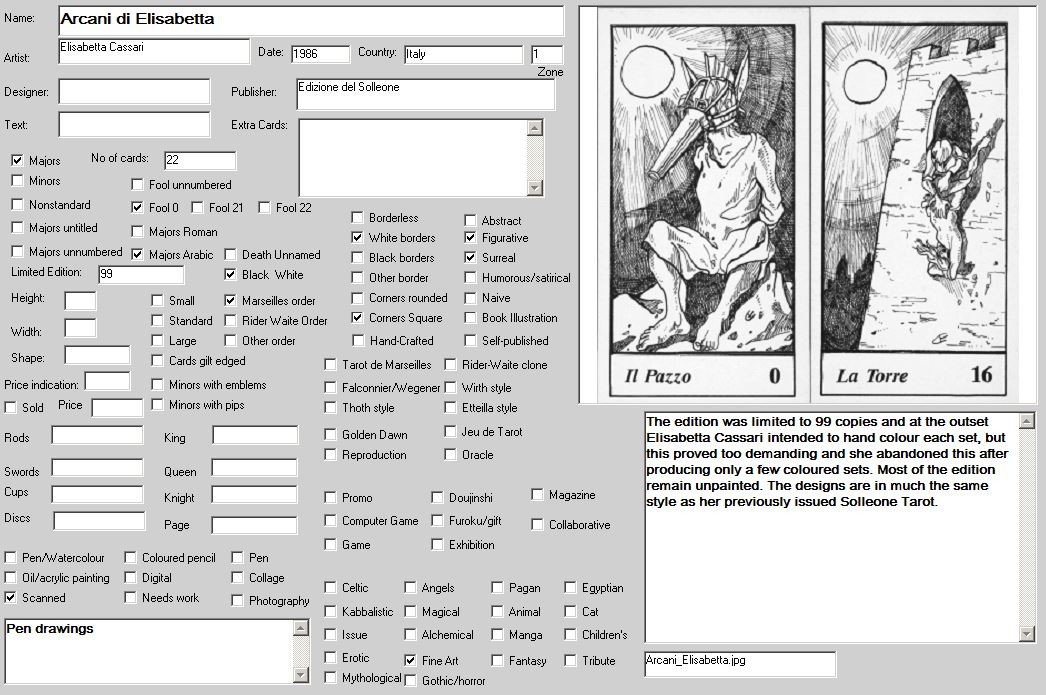Viewport: 1046px width, 695px height.
Task: Tick the Minors checkbox
Action: click(17, 181)
